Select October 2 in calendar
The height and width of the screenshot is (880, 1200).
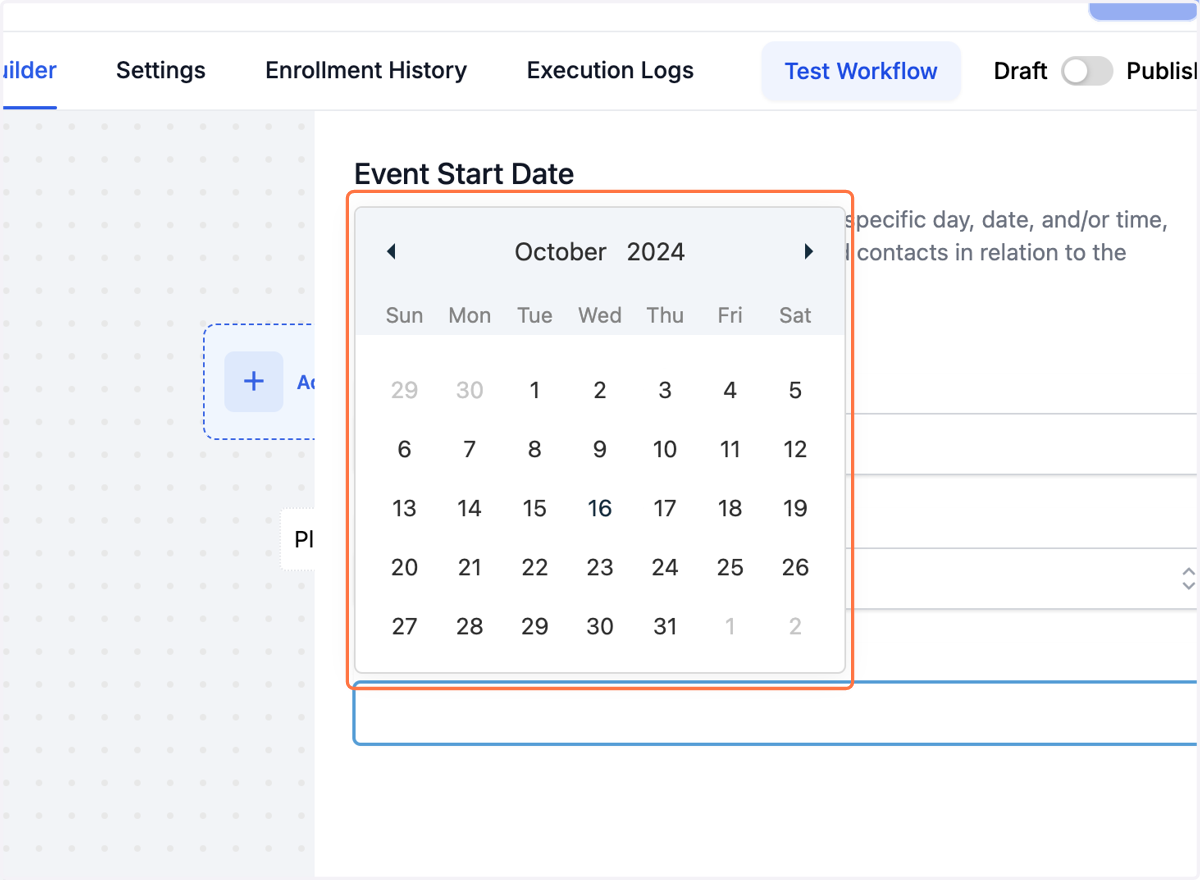click(x=600, y=390)
